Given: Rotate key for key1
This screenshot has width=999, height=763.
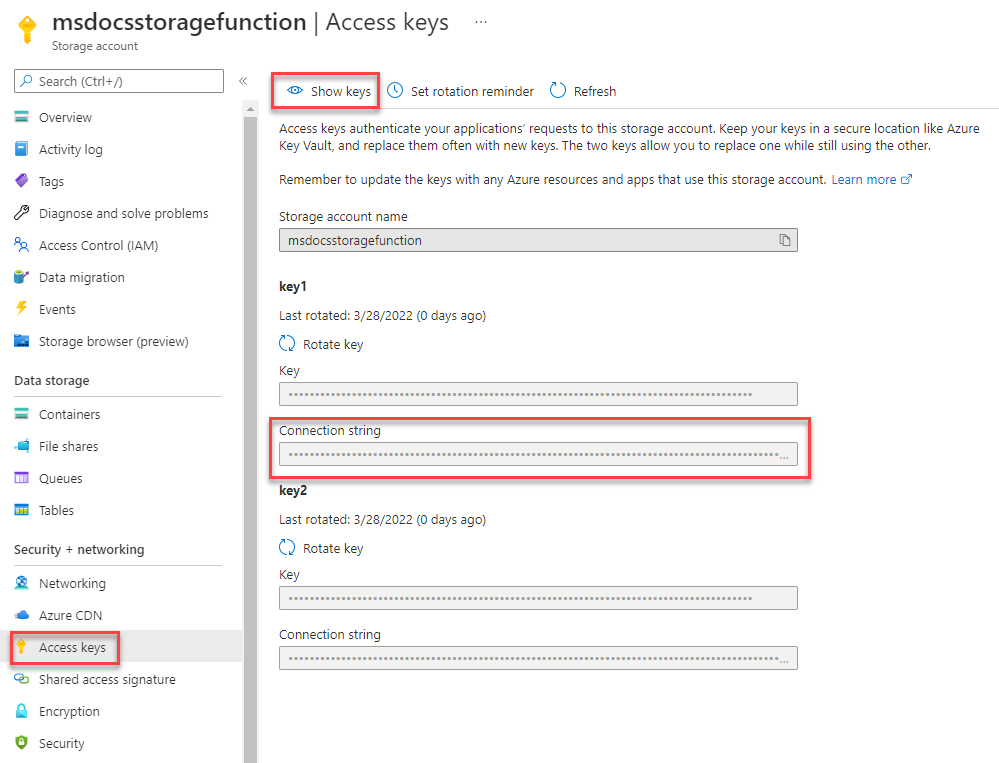Looking at the screenshot, I should click(322, 344).
